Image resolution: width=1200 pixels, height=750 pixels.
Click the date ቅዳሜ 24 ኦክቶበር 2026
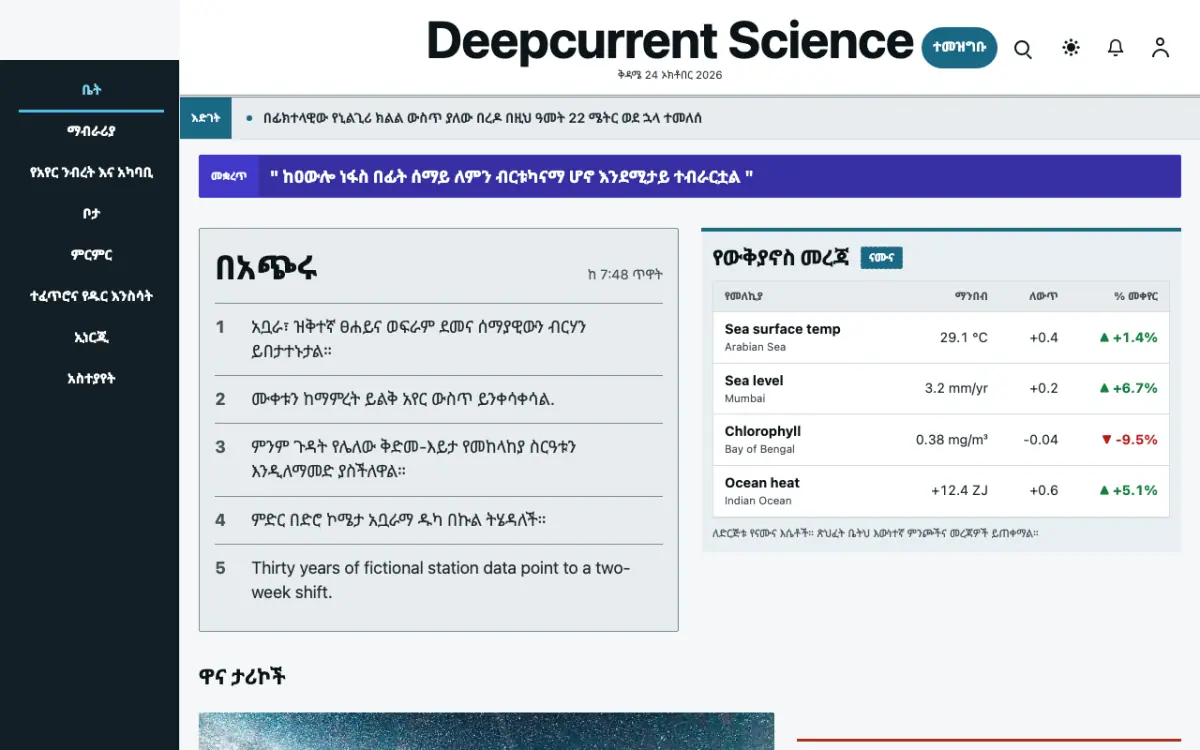pyautogui.click(x=670, y=75)
